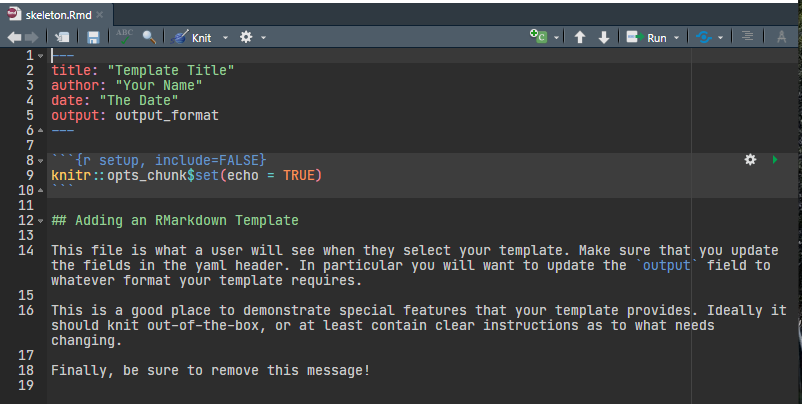802x404 pixels.
Task: Toggle the document outline panel
Action: coord(748,37)
